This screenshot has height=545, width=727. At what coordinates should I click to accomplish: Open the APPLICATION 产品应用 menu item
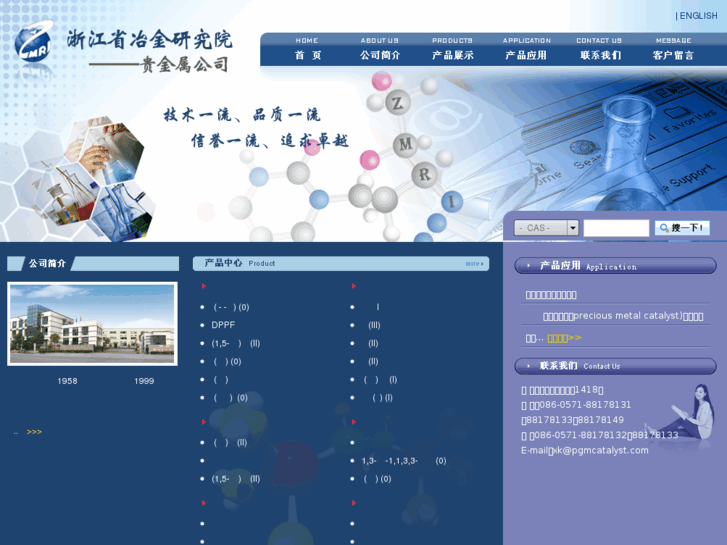click(x=526, y=49)
